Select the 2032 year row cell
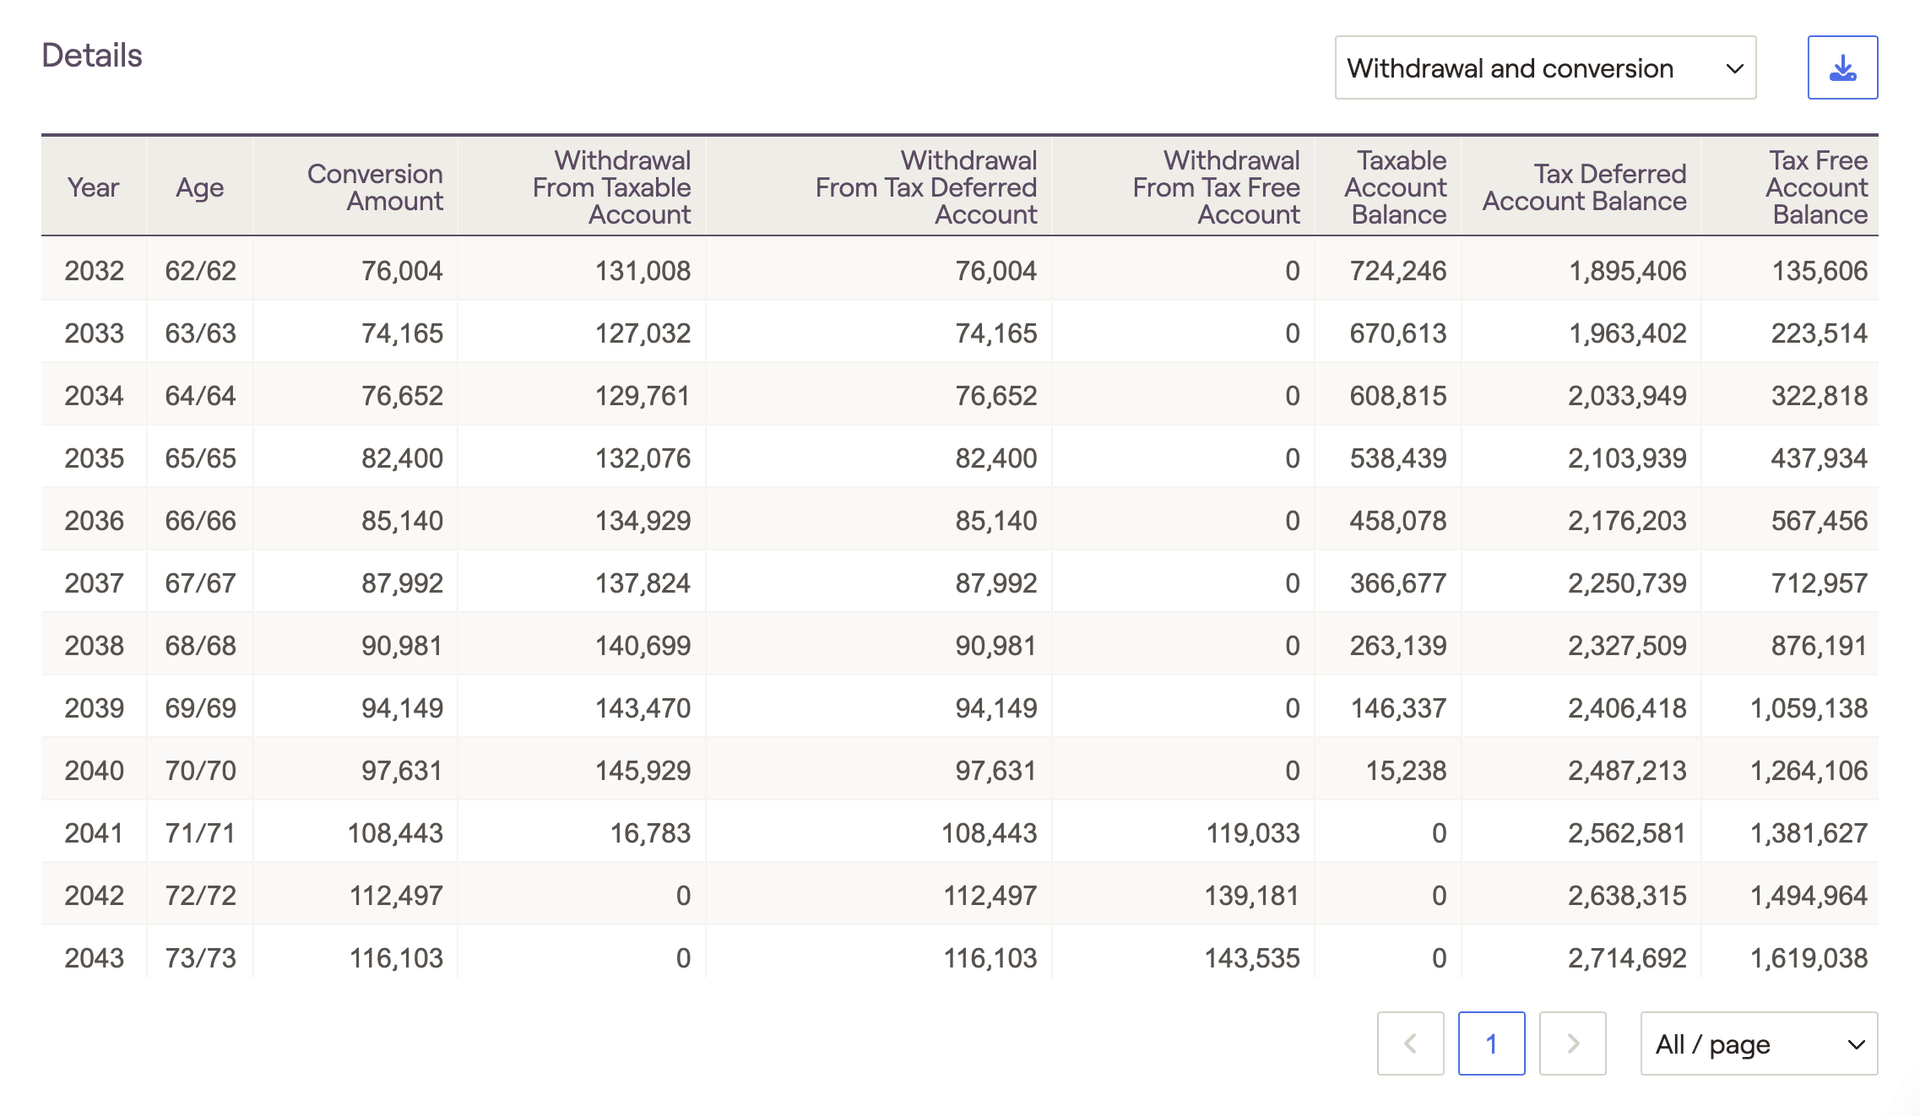Image resolution: width=1920 pixels, height=1116 pixels. tap(94, 271)
